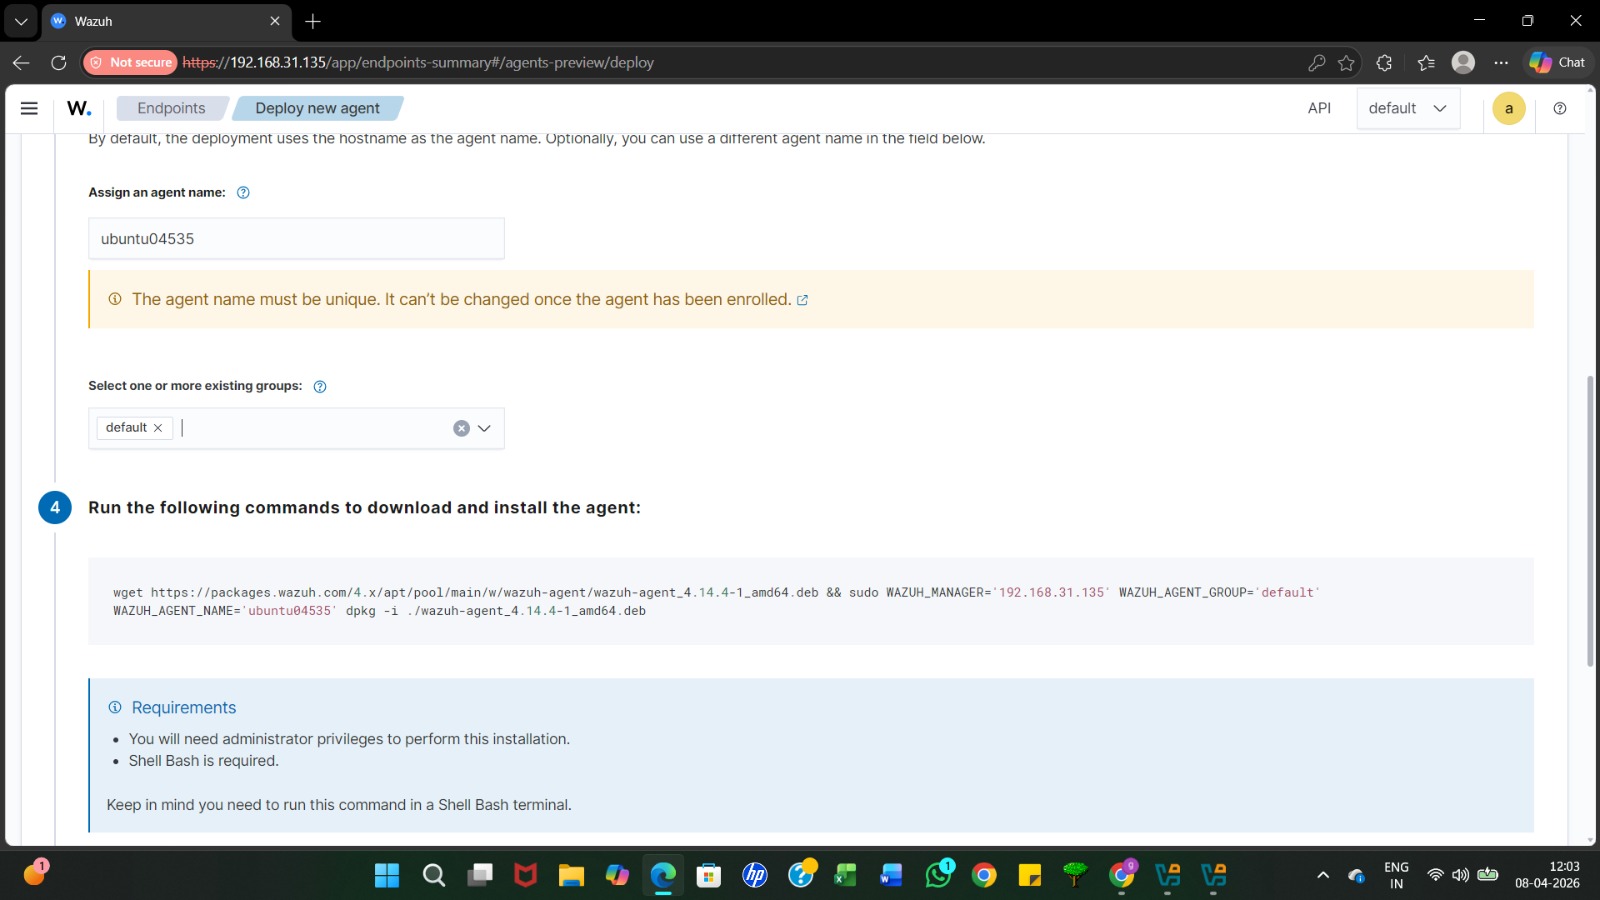Open Sticky Notes from the taskbar
The width and height of the screenshot is (1600, 900).
click(x=1030, y=876)
